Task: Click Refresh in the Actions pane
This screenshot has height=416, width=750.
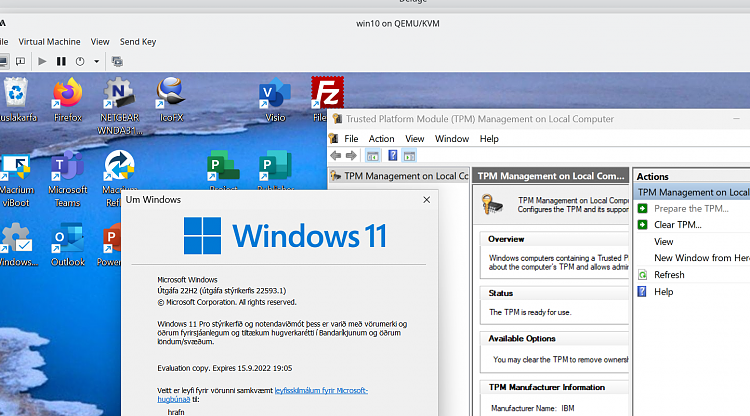Action: [x=669, y=274]
